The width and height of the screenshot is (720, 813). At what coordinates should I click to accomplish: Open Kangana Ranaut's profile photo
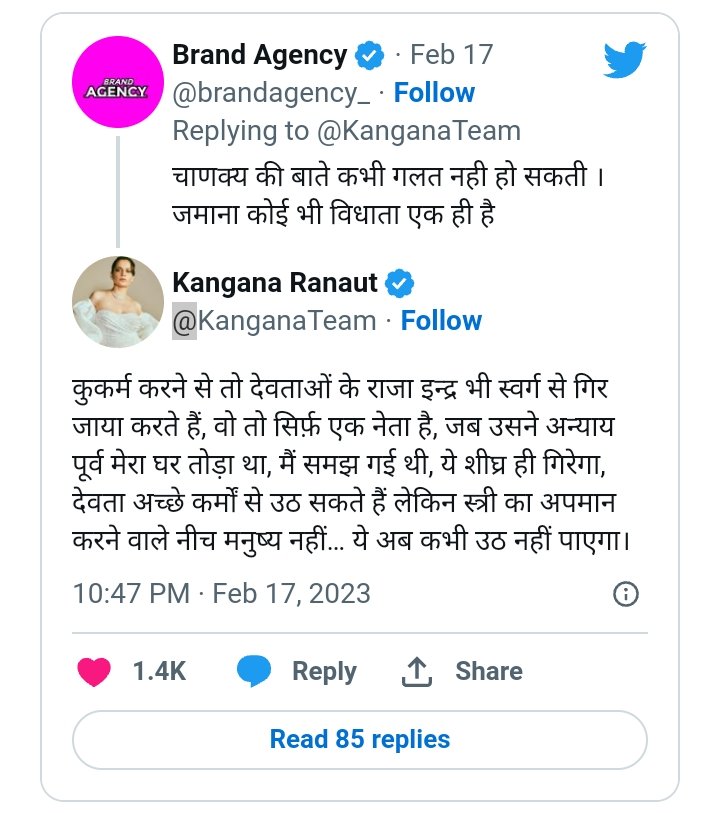tap(118, 301)
